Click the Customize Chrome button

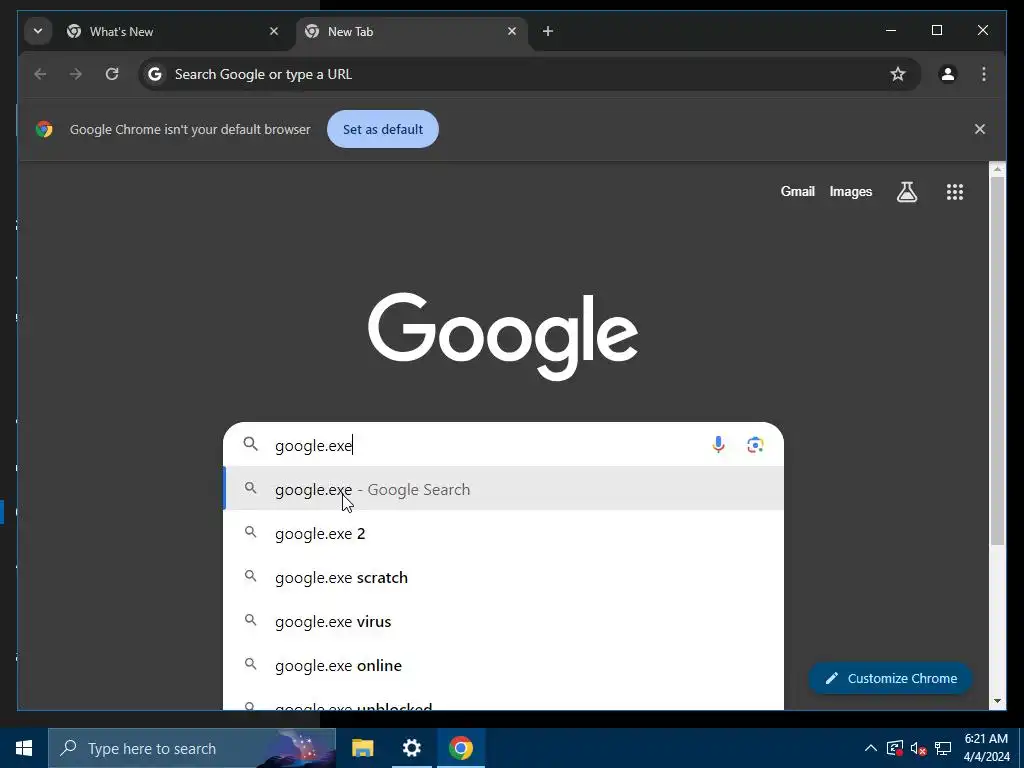coord(890,679)
